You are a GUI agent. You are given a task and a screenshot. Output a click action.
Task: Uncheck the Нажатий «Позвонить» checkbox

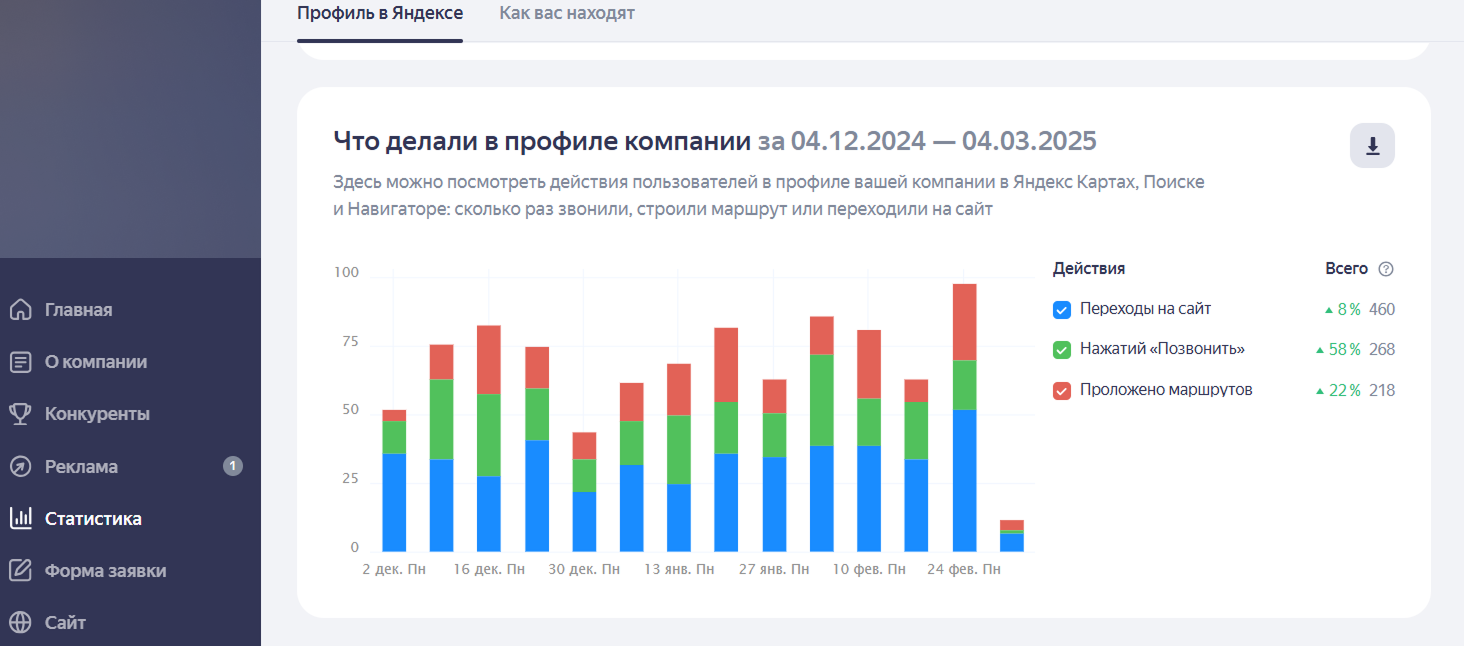(1062, 350)
